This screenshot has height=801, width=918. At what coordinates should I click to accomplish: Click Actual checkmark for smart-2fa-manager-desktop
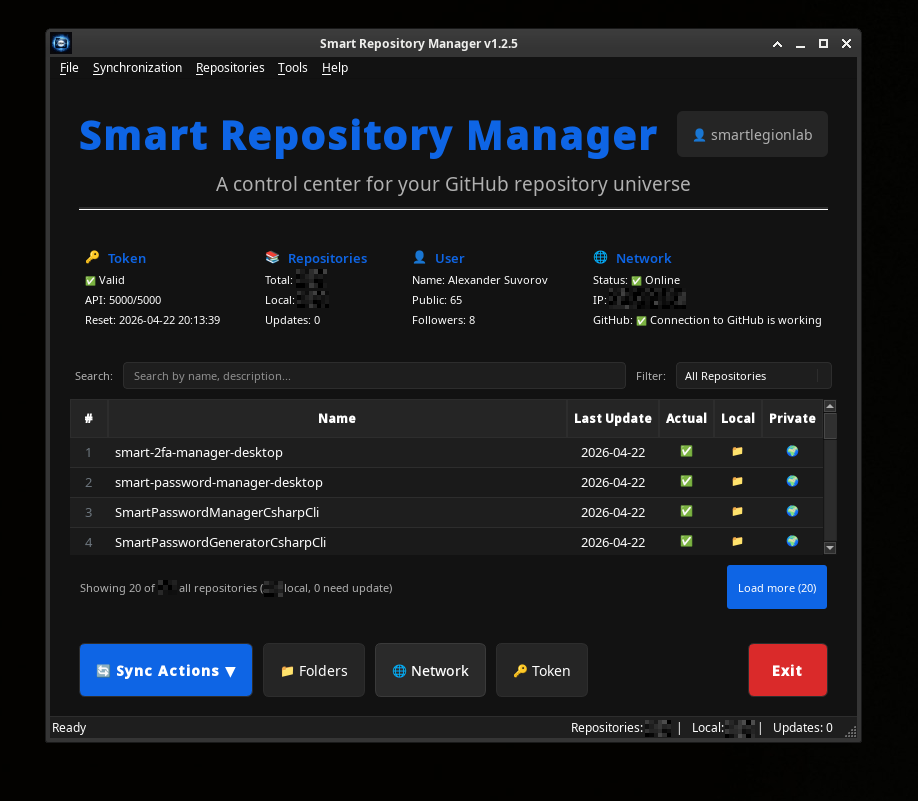pyautogui.click(x=686, y=451)
